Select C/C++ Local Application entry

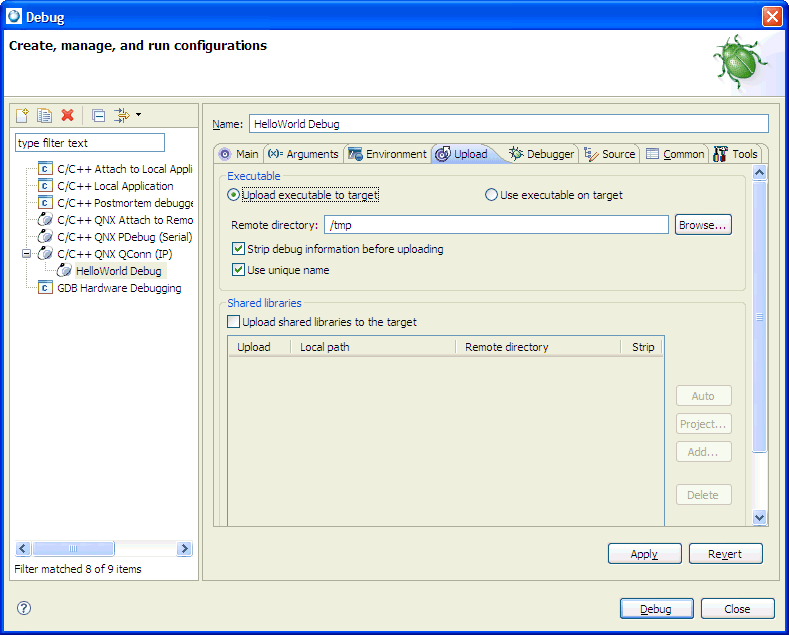115,186
